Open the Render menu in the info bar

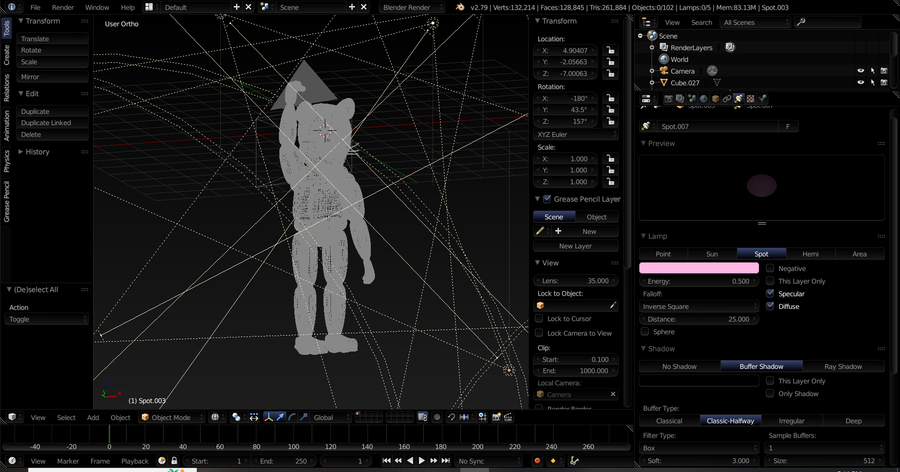(x=63, y=7)
